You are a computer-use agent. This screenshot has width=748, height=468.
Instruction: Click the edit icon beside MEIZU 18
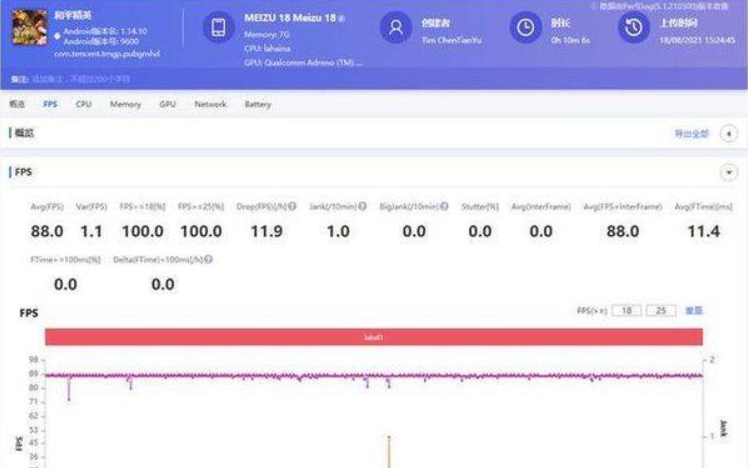tap(342, 19)
